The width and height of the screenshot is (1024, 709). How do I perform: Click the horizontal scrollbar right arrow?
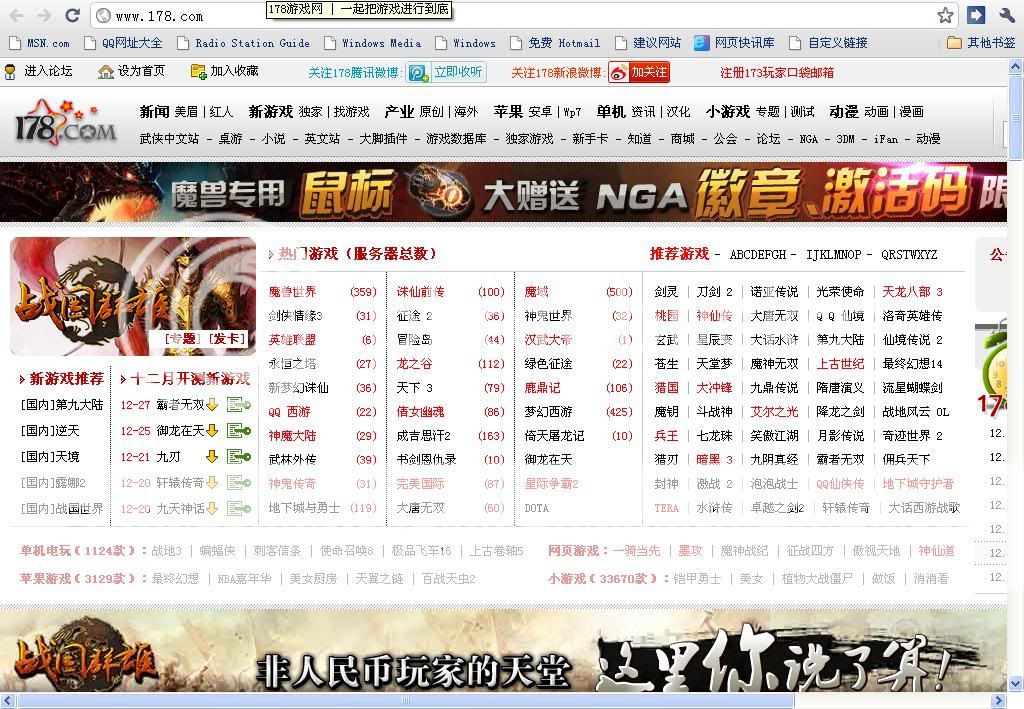pyautogui.click(x=998, y=701)
